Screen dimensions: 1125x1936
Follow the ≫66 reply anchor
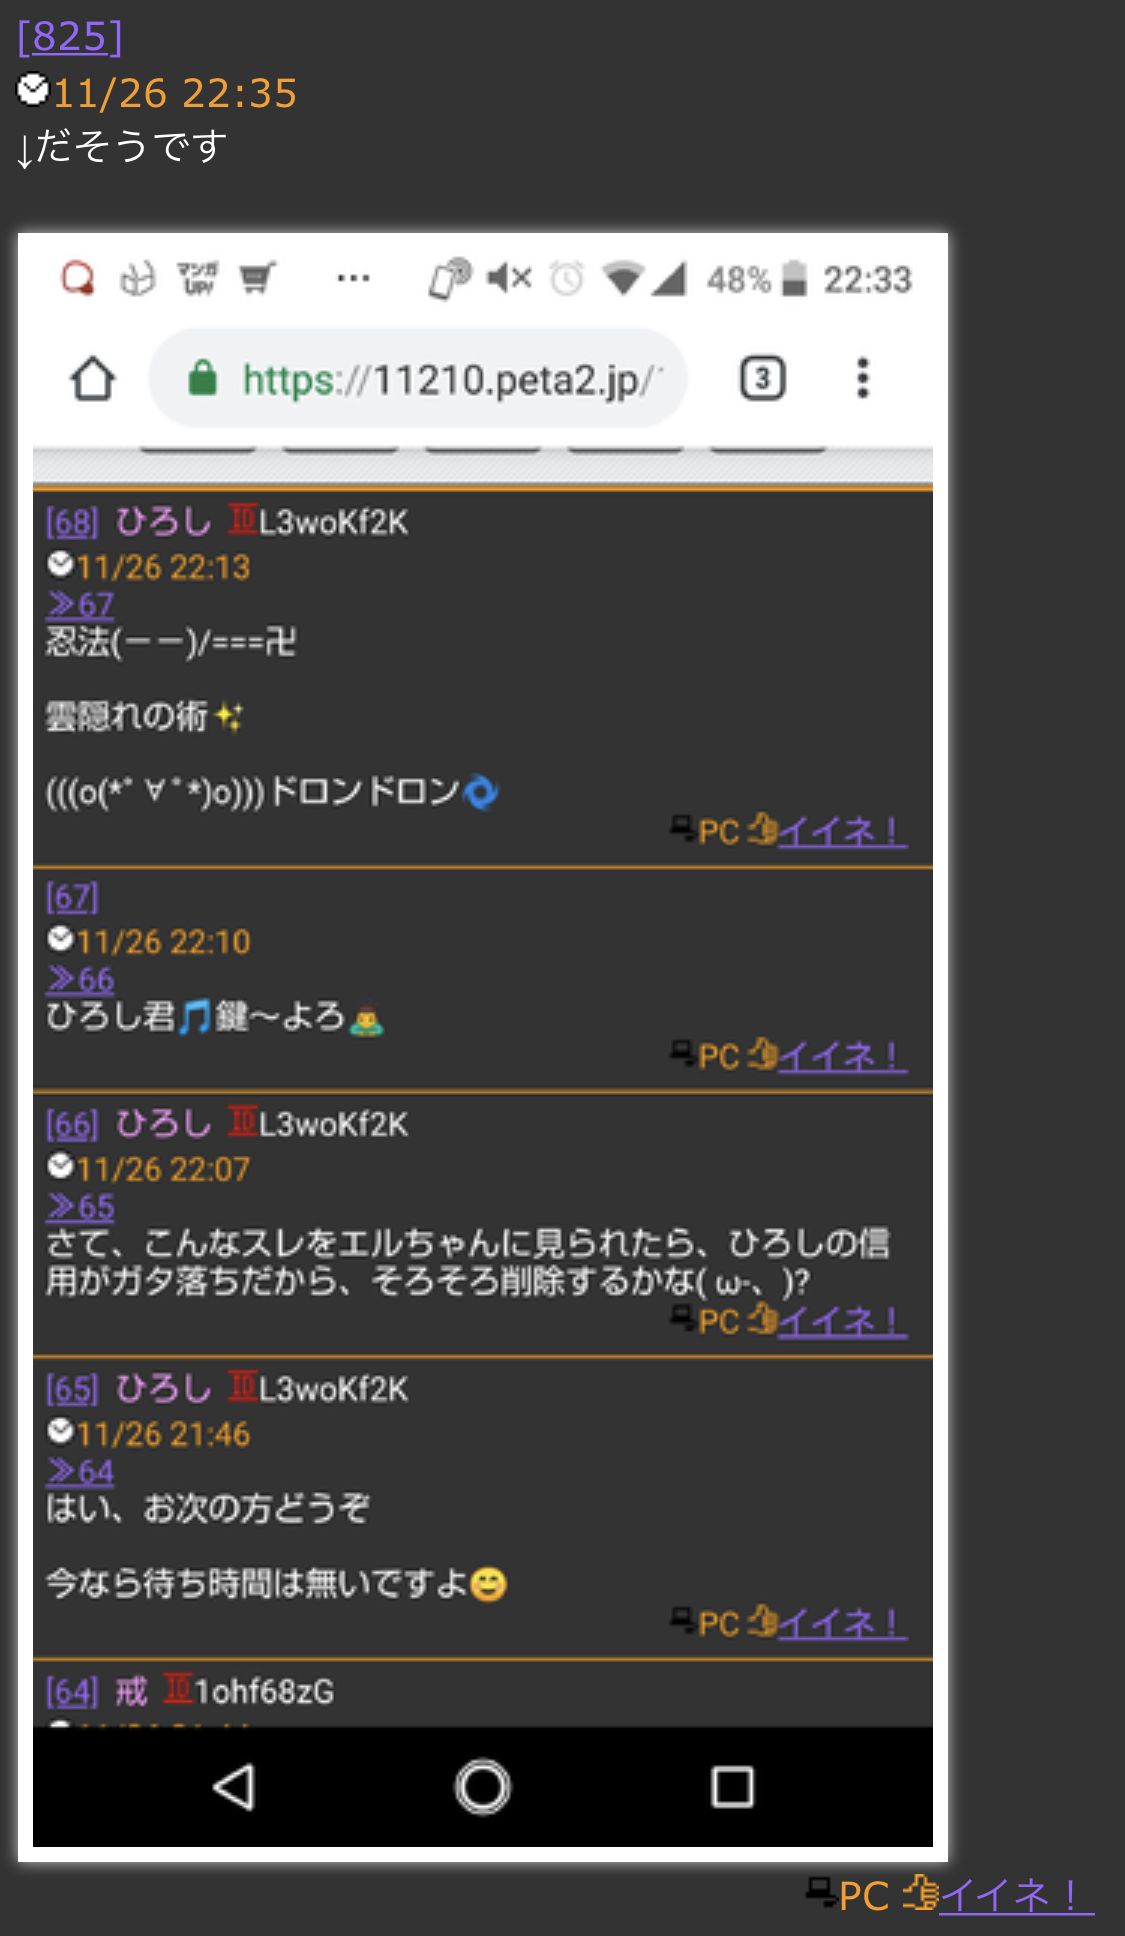pos(80,979)
